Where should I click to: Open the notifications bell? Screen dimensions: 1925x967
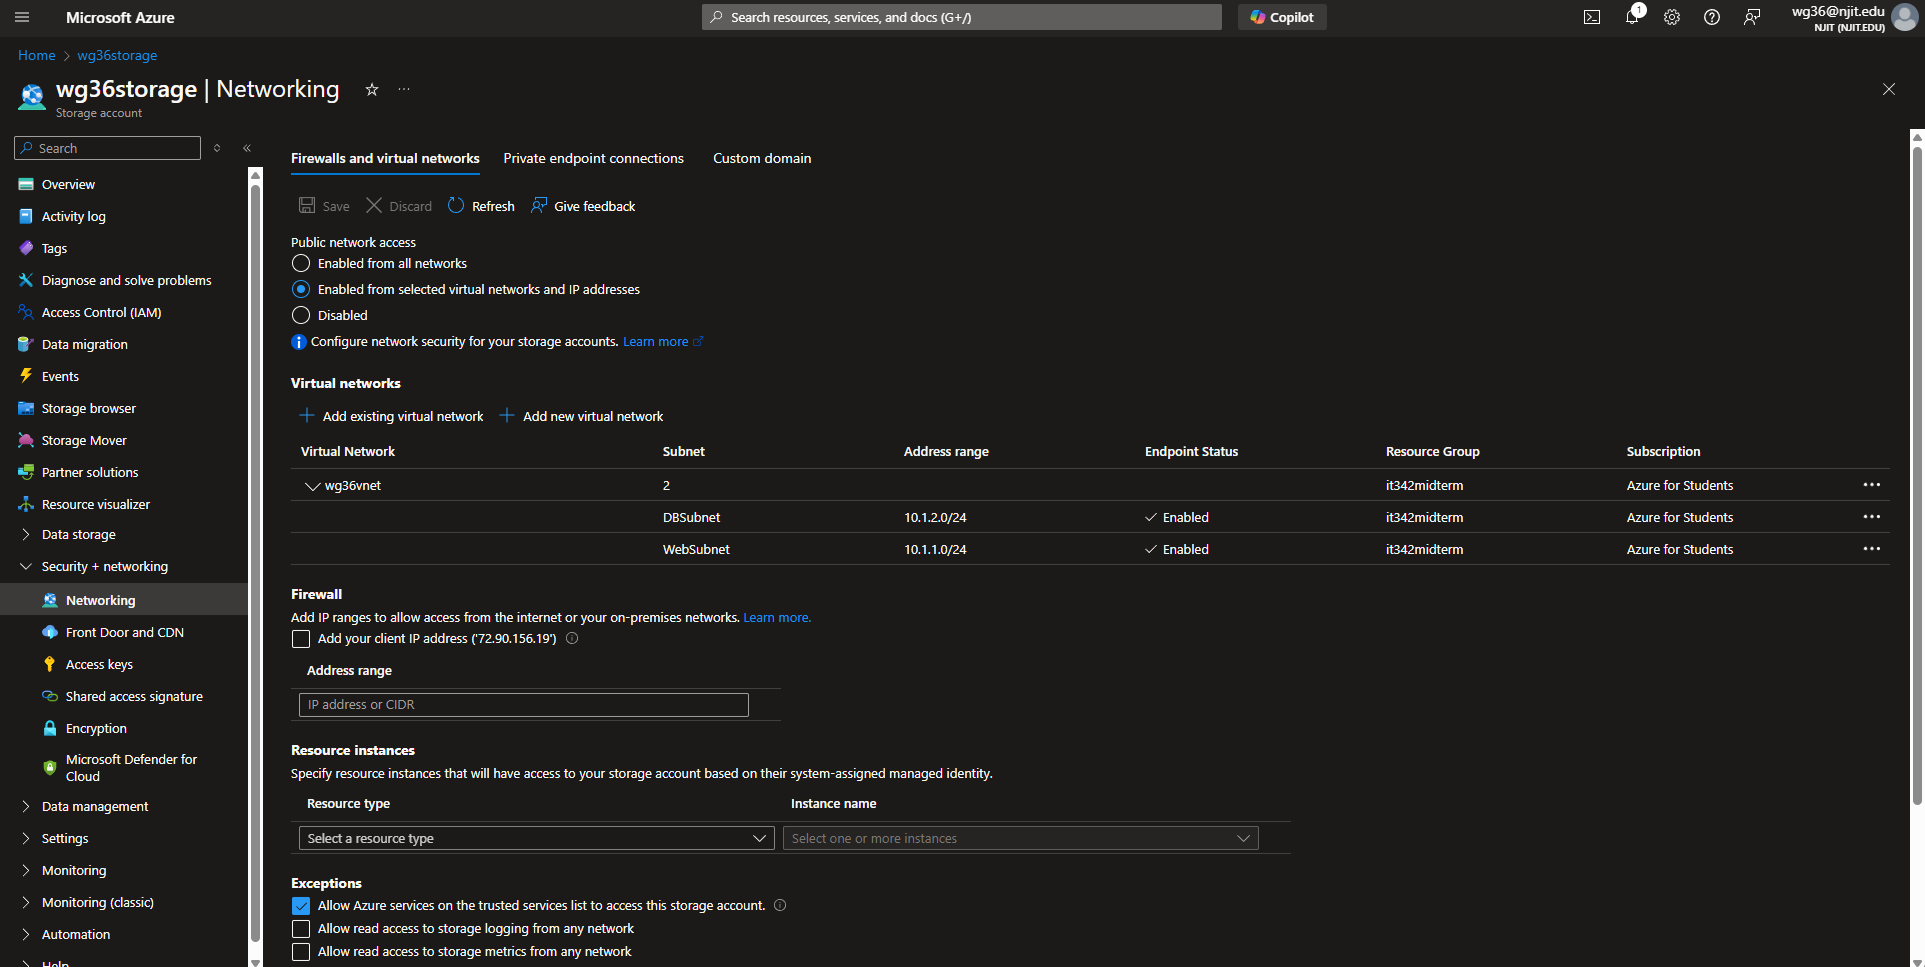(1632, 17)
